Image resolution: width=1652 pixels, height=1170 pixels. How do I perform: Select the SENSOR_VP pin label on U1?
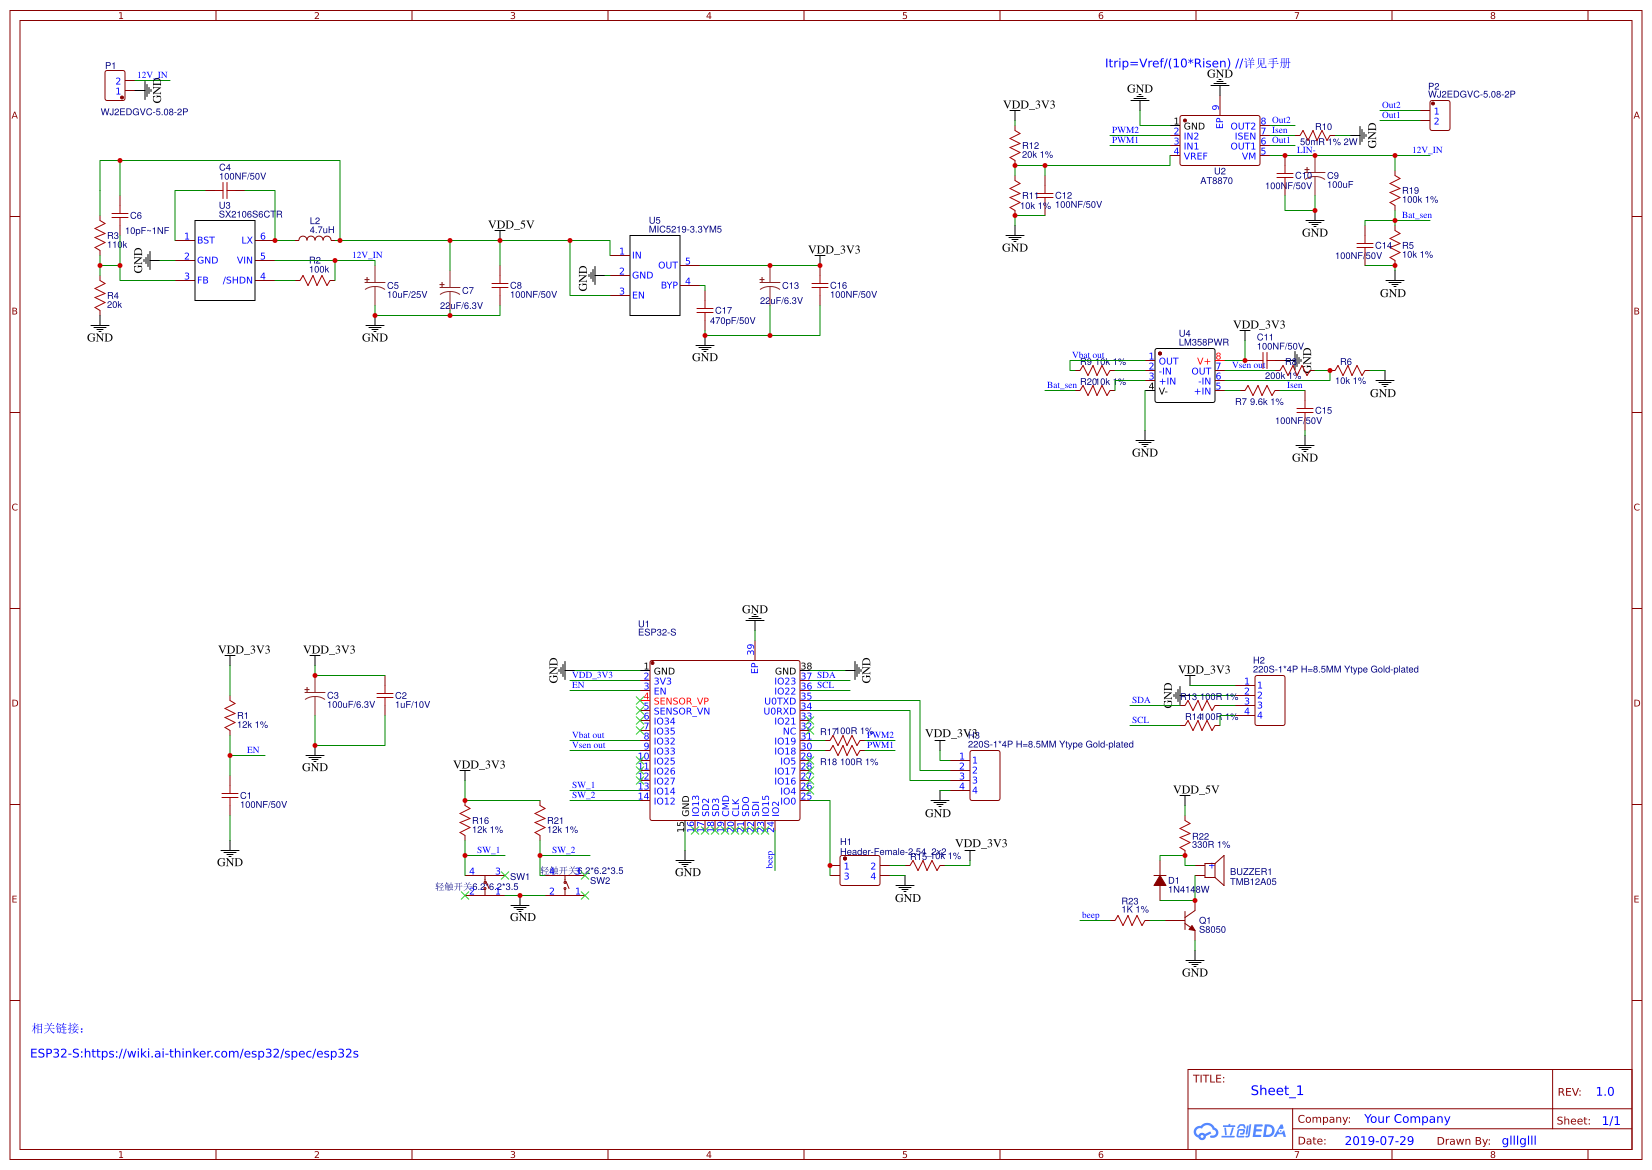[x=681, y=701]
